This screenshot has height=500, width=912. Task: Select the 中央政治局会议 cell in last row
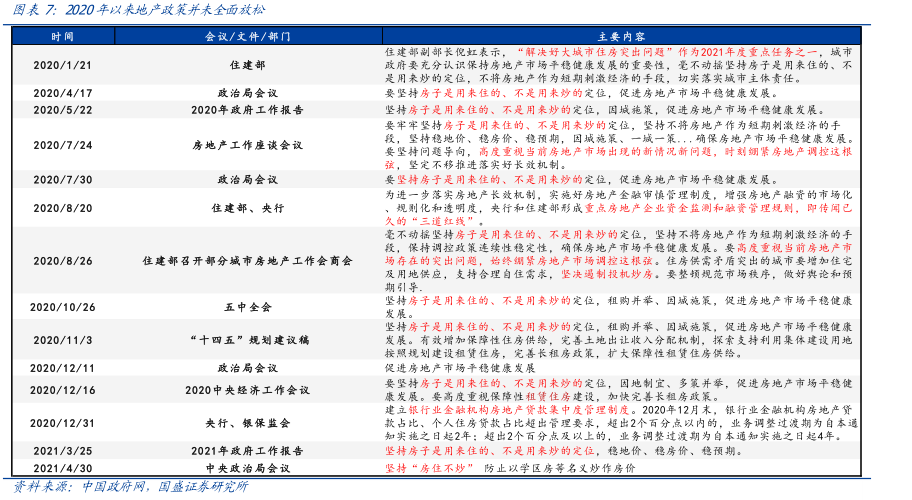(x=247, y=467)
